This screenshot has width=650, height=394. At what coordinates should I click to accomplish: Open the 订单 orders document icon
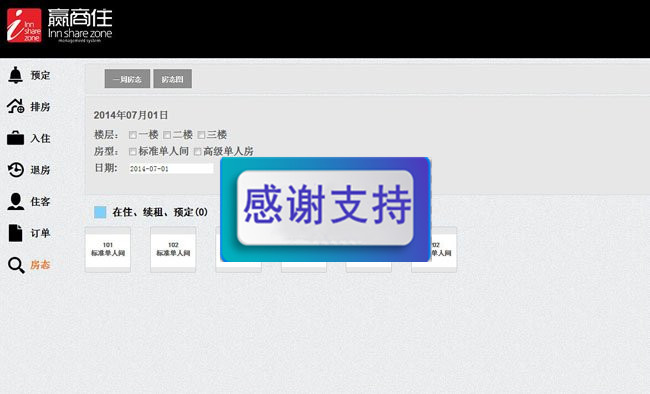(16, 233)
